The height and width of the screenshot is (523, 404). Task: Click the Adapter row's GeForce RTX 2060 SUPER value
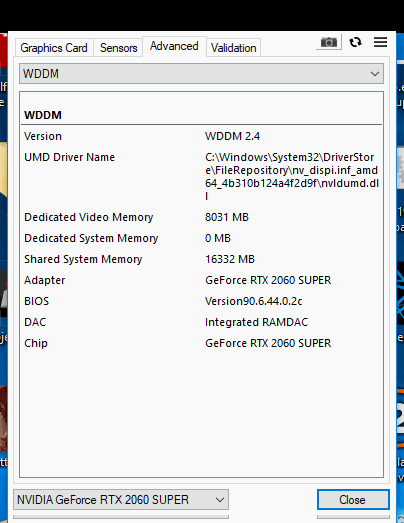[268, 280]
